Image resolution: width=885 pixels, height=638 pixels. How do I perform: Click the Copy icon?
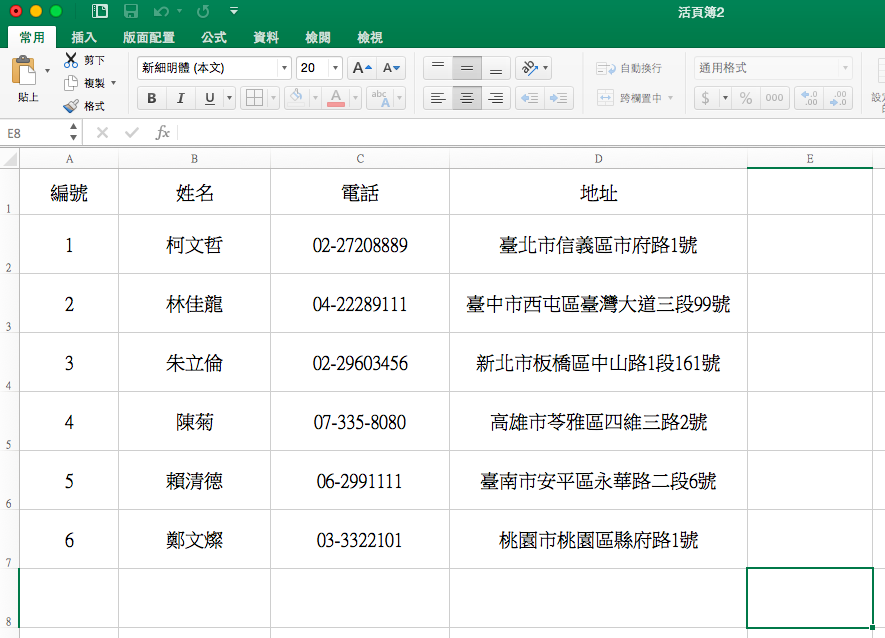pyautogui.click(x=71, y=83)
